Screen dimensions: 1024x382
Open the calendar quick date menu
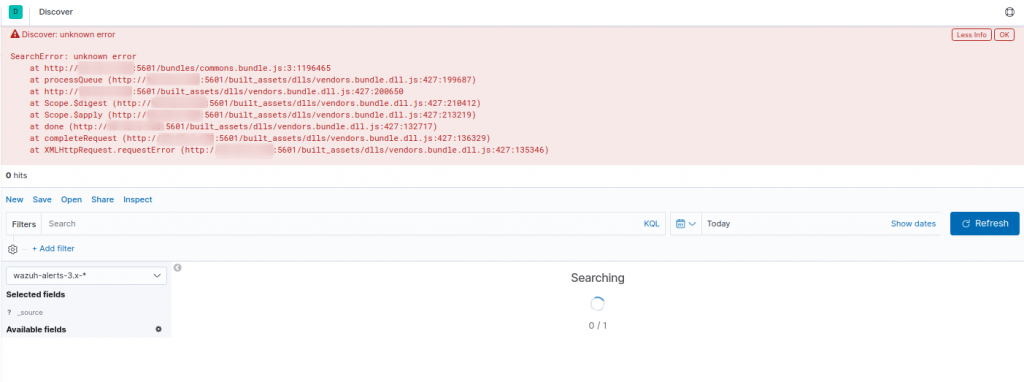pos(686,223)
